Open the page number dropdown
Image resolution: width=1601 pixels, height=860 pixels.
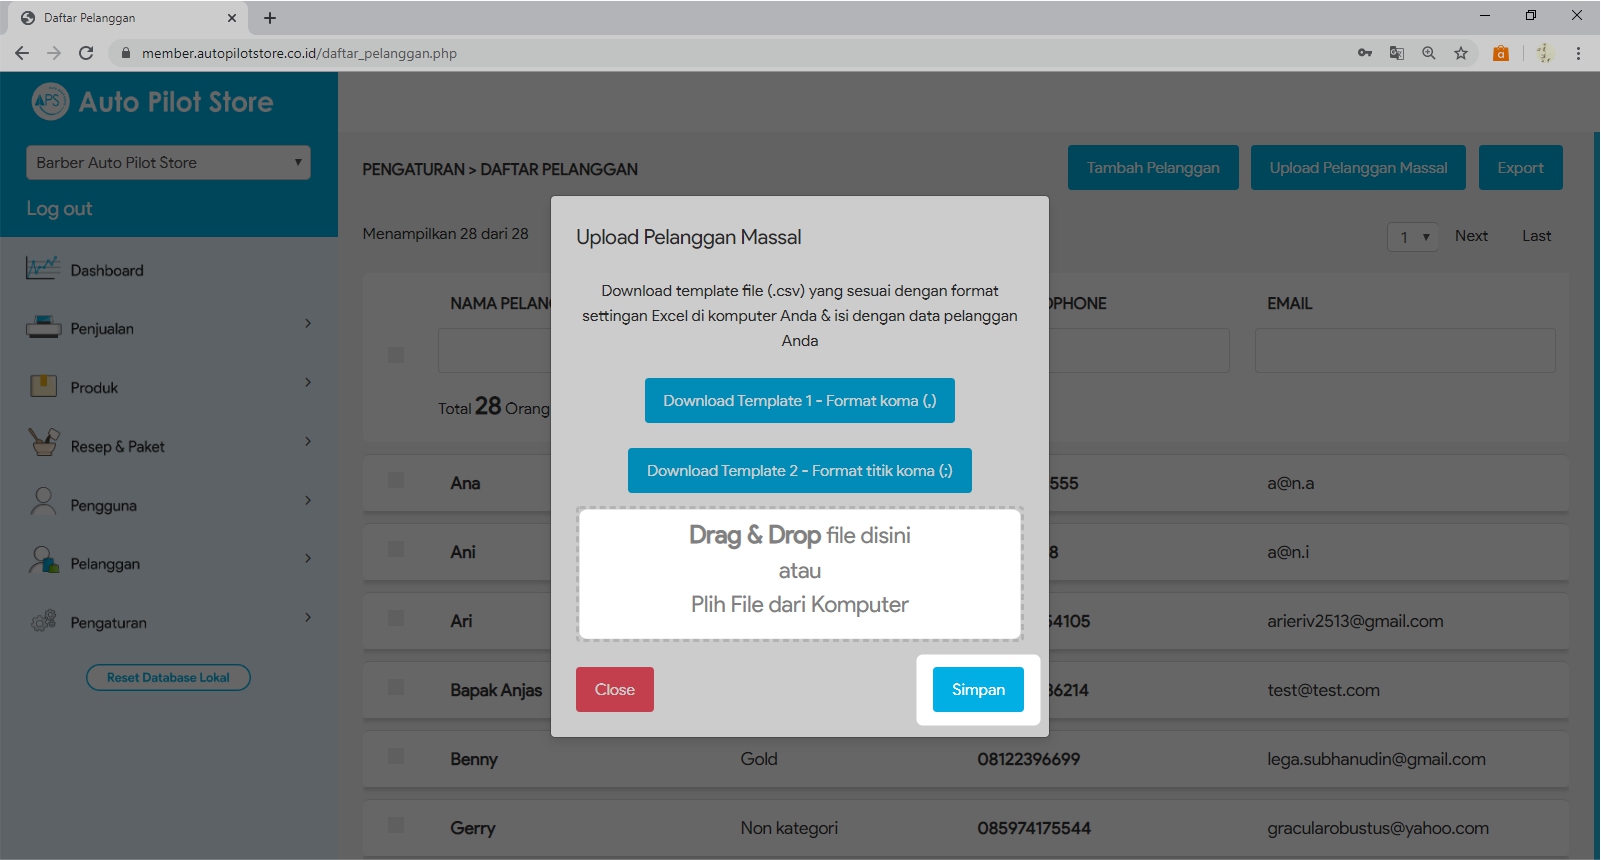pyautogui.click(x=1413, y=237)
